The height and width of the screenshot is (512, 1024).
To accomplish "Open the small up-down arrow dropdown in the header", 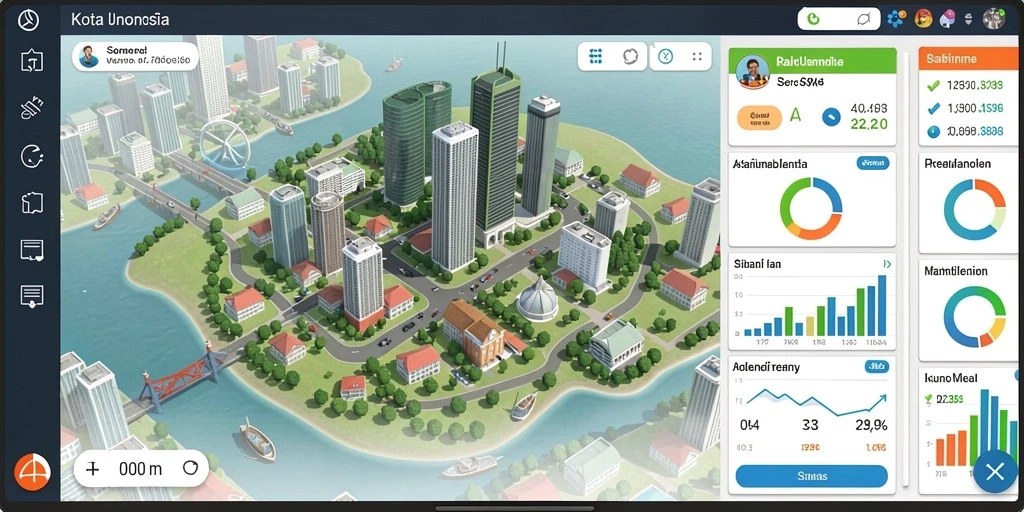I will 968,19.
